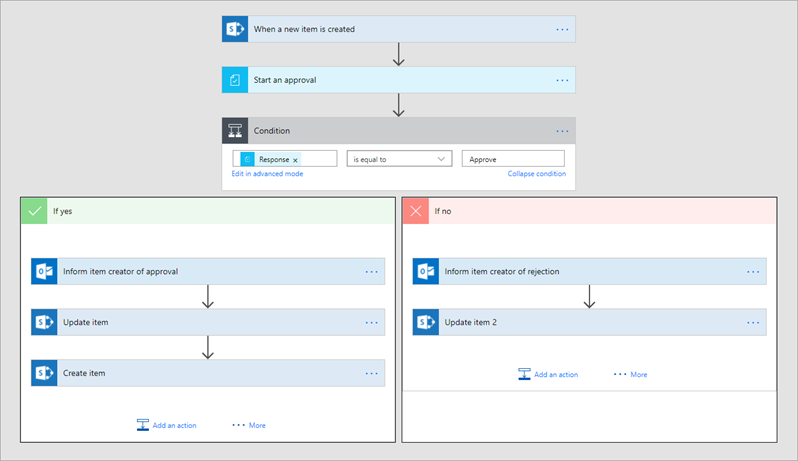The height and width of the screenshot is (461, 798).
Task: Click SharePoint icon on Update item 2
Action: pyautogui.click(x=426, y=322)
